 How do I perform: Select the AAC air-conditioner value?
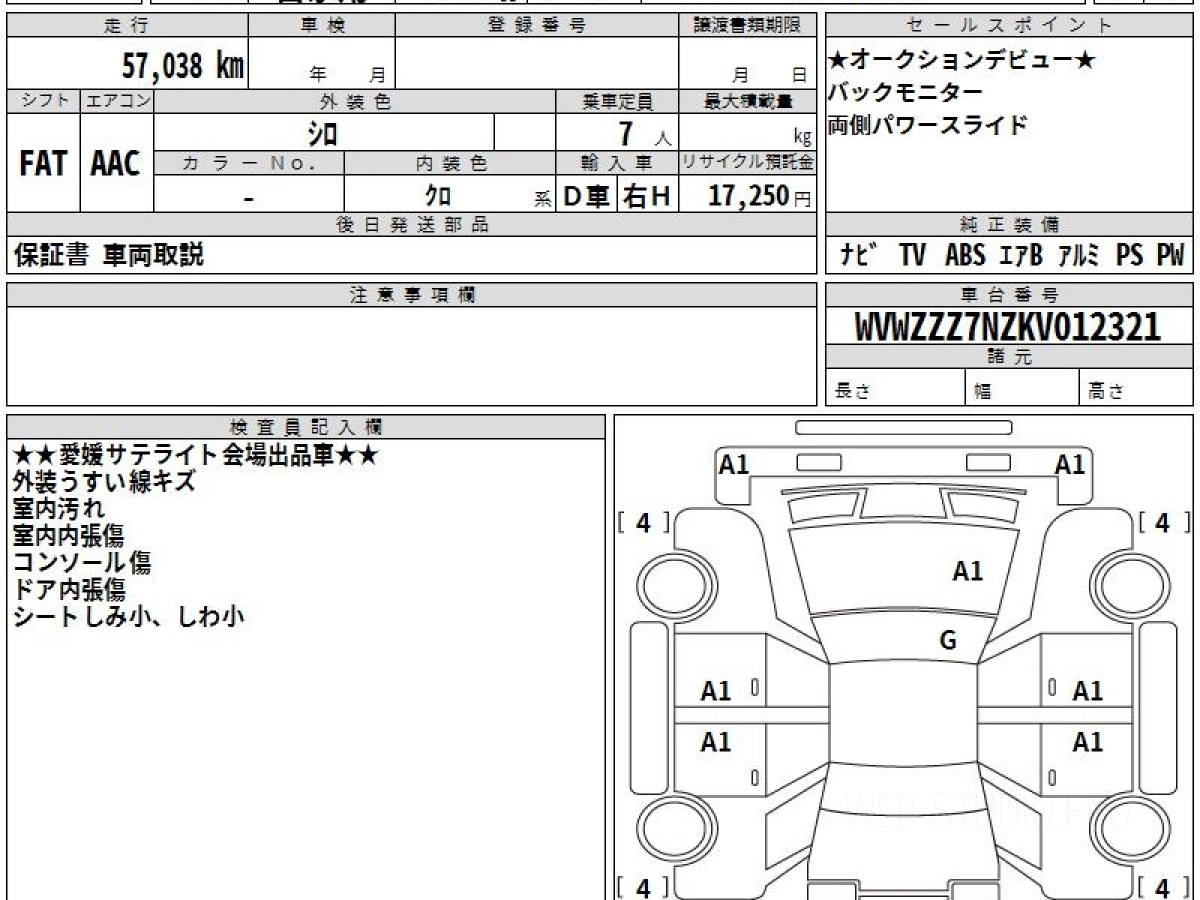pyautogui.click(x=116, y=164)
